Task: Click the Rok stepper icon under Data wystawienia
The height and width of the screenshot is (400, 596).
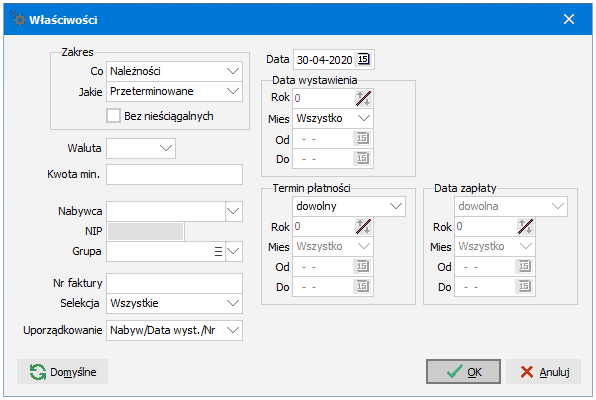Action: tap(363, 98)
